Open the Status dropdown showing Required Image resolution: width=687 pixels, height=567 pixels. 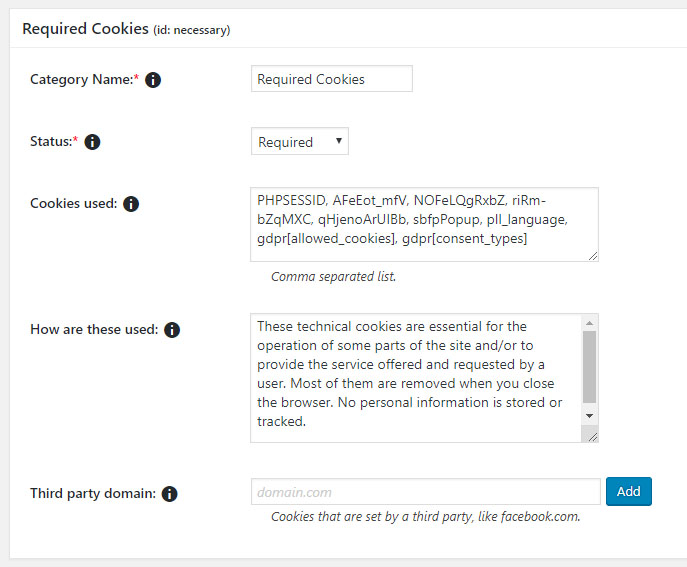click(x=299, y=142)
